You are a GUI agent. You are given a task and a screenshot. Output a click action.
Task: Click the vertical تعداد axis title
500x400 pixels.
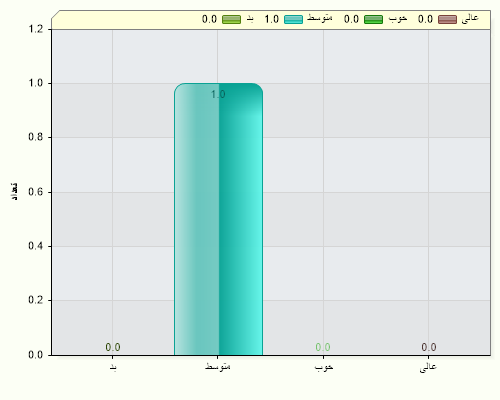[x=14, y=191]
